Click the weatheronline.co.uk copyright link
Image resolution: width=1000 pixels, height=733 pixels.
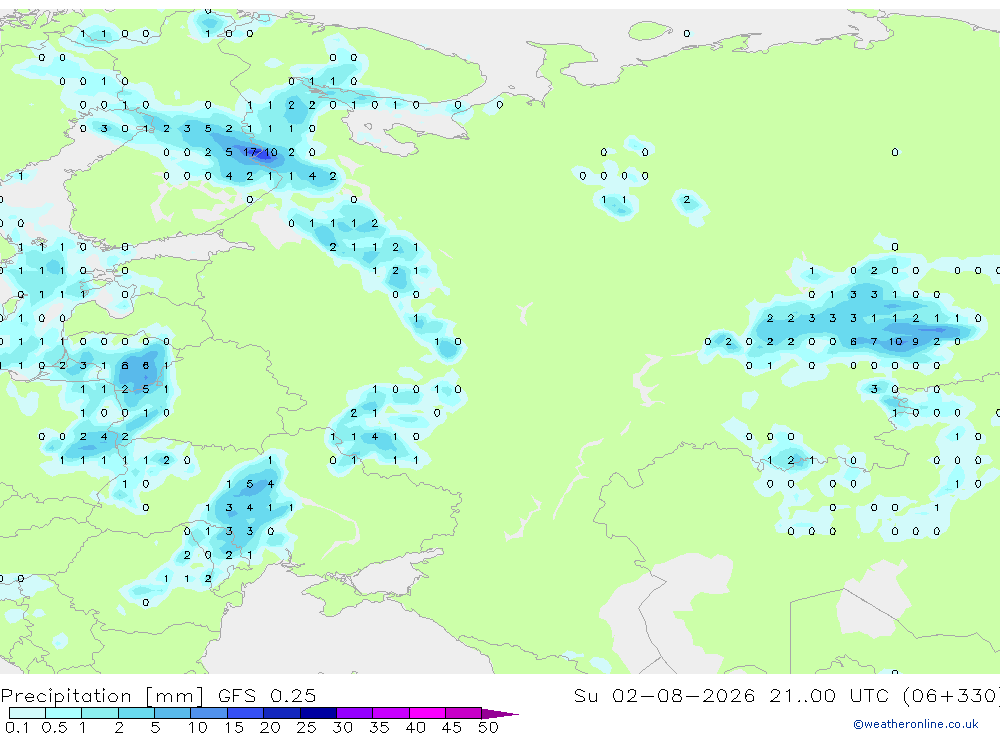pyautogui.click(x=916, y=724)
